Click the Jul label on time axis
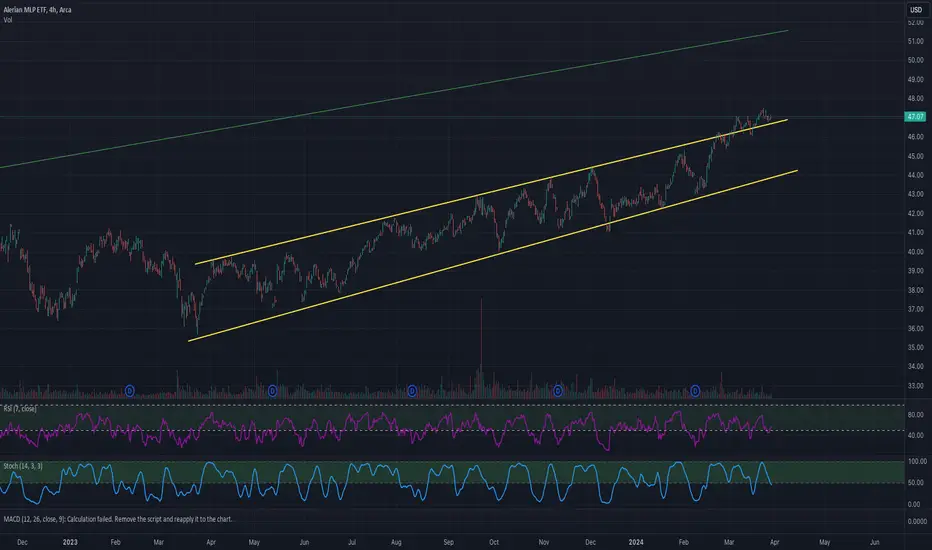Image resolution: width=932 pixels, height=550 pixels. coord(352,542)
